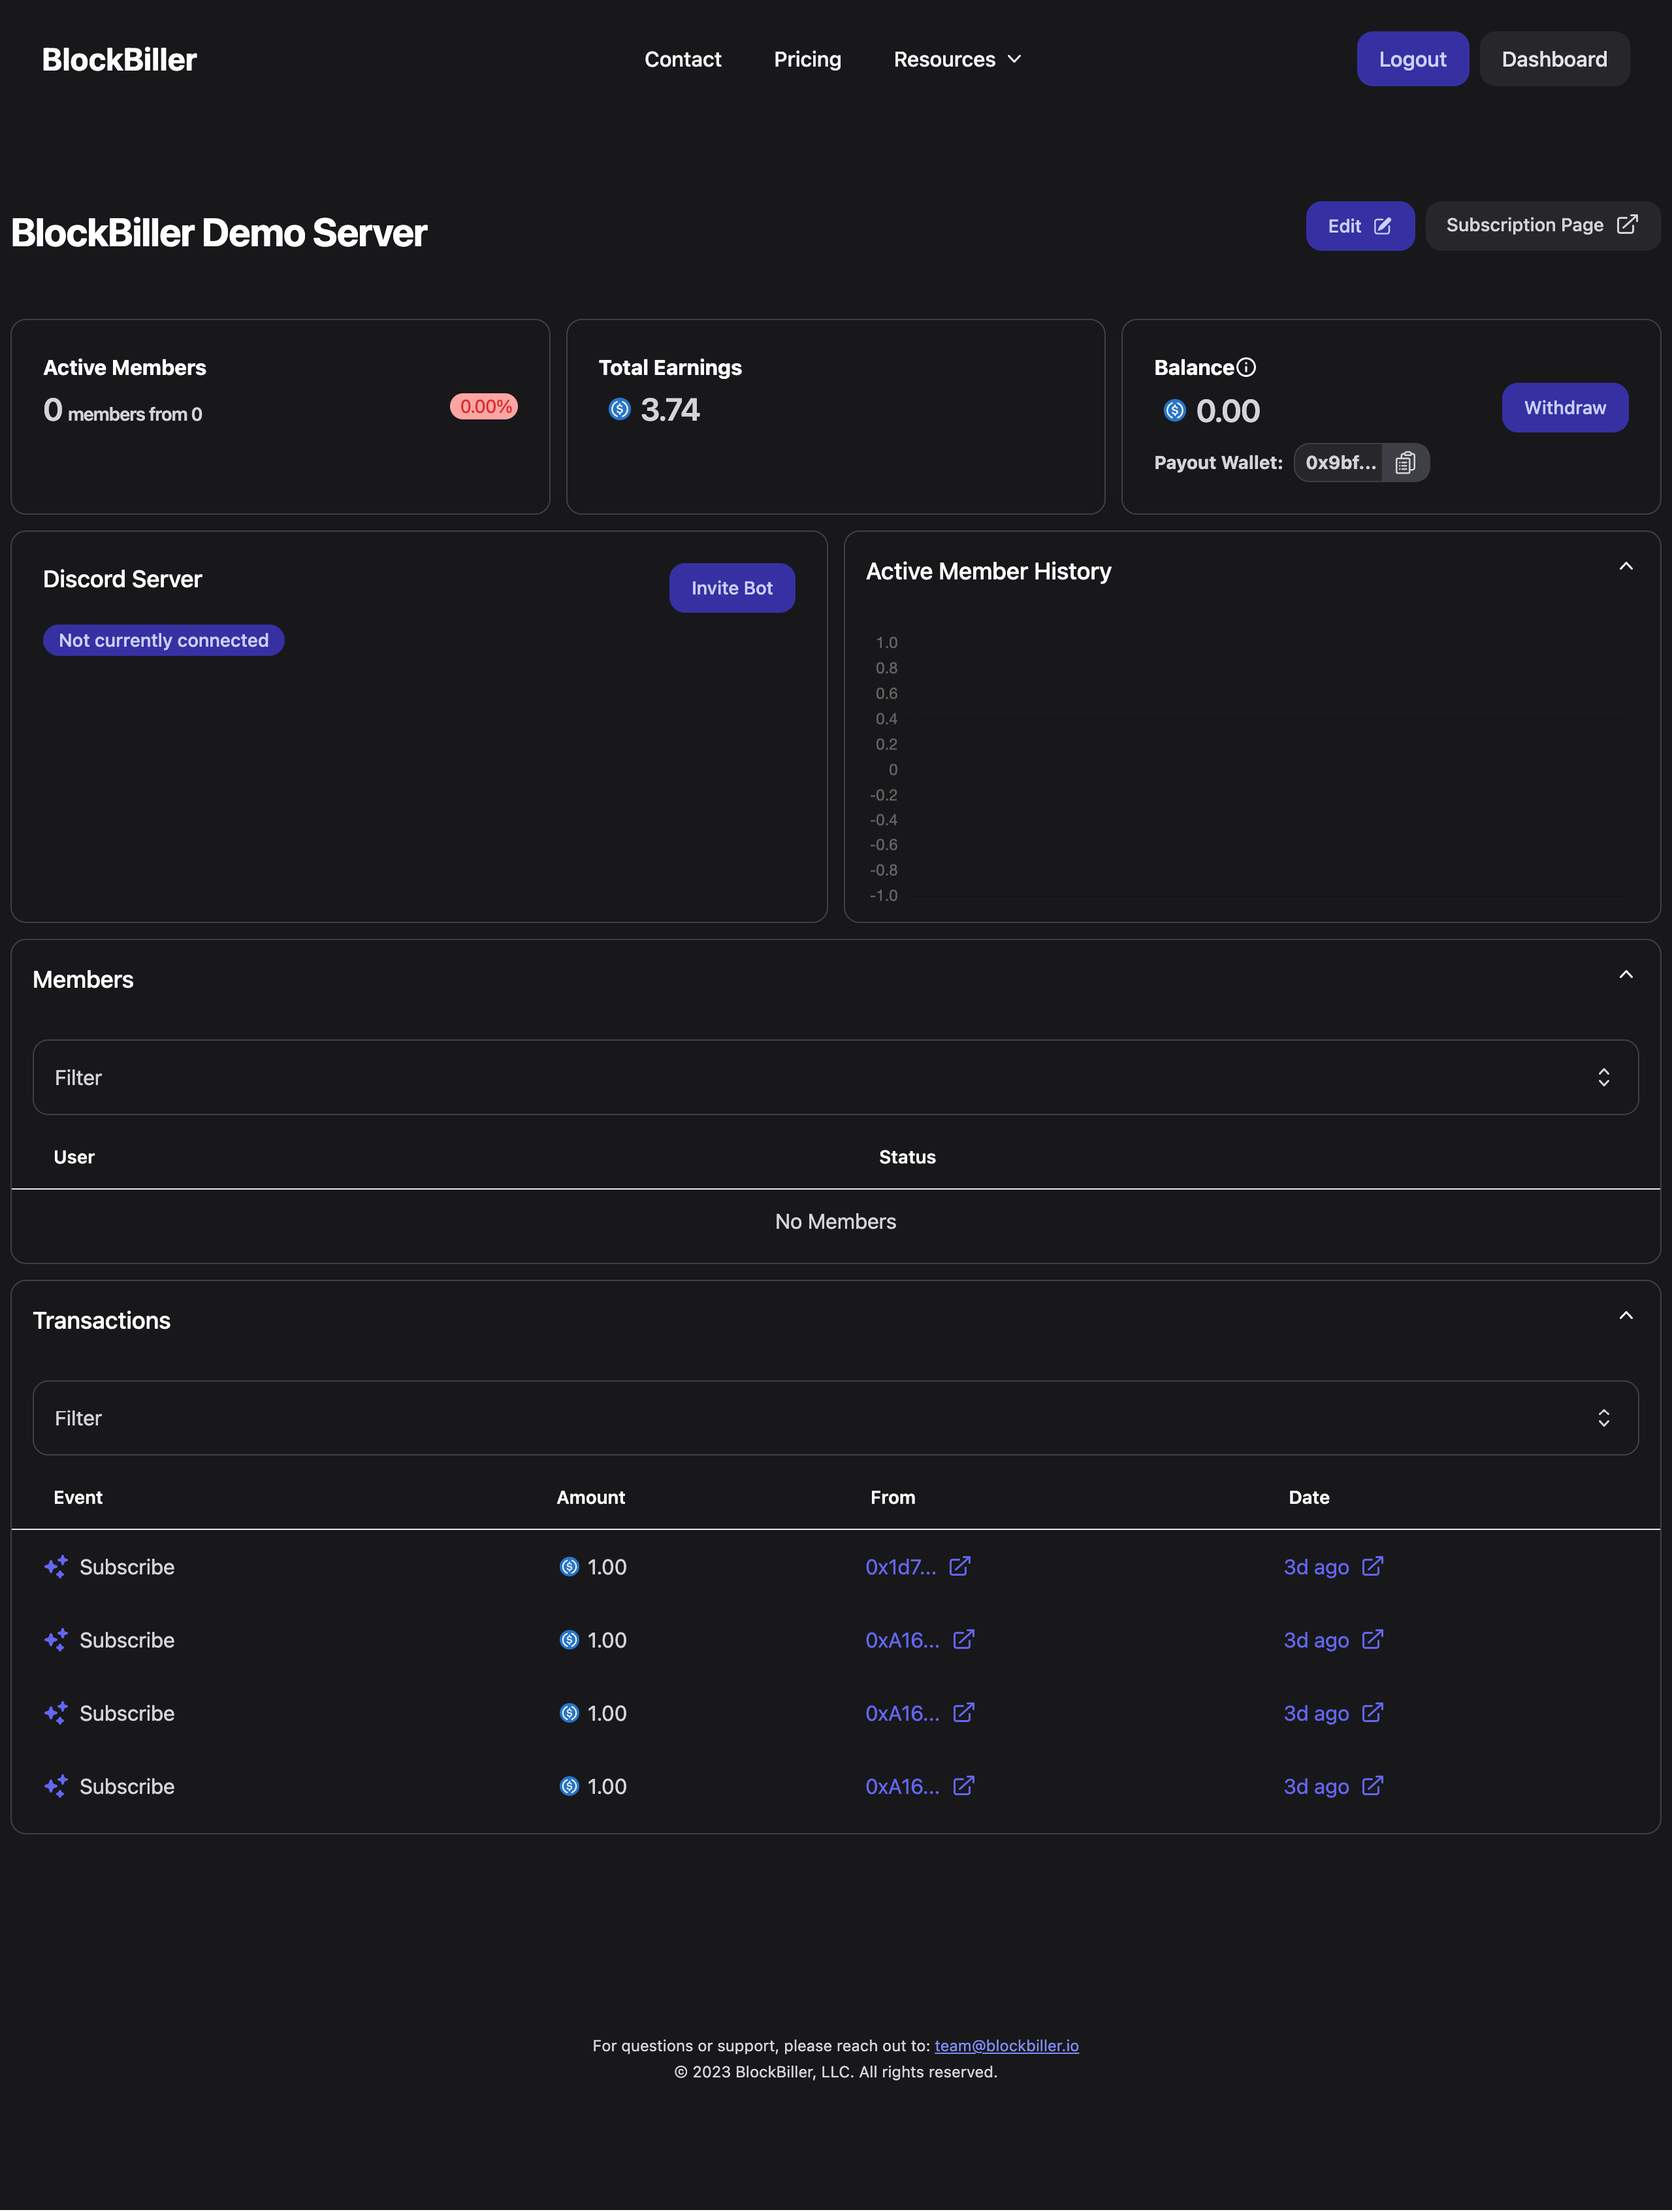
Task: Open the Dashboard
Action: pos(1554,59)
